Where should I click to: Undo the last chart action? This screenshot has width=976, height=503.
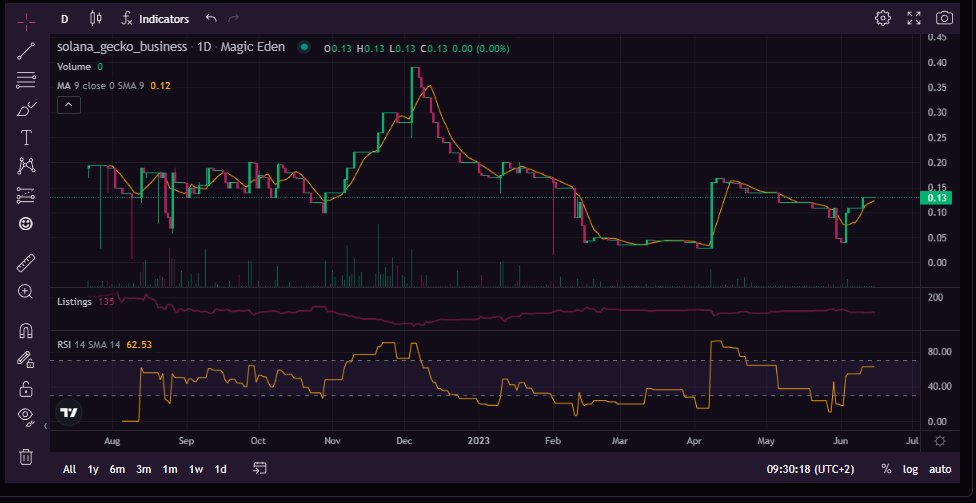click(211, 19)
